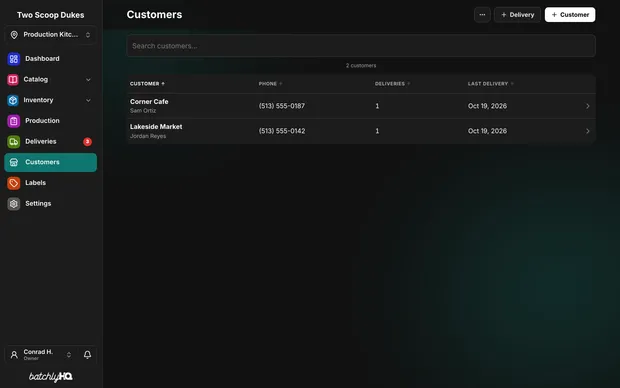Open Lakeside Market row chevron
This screenshot has width=620, height=388.
588,131
